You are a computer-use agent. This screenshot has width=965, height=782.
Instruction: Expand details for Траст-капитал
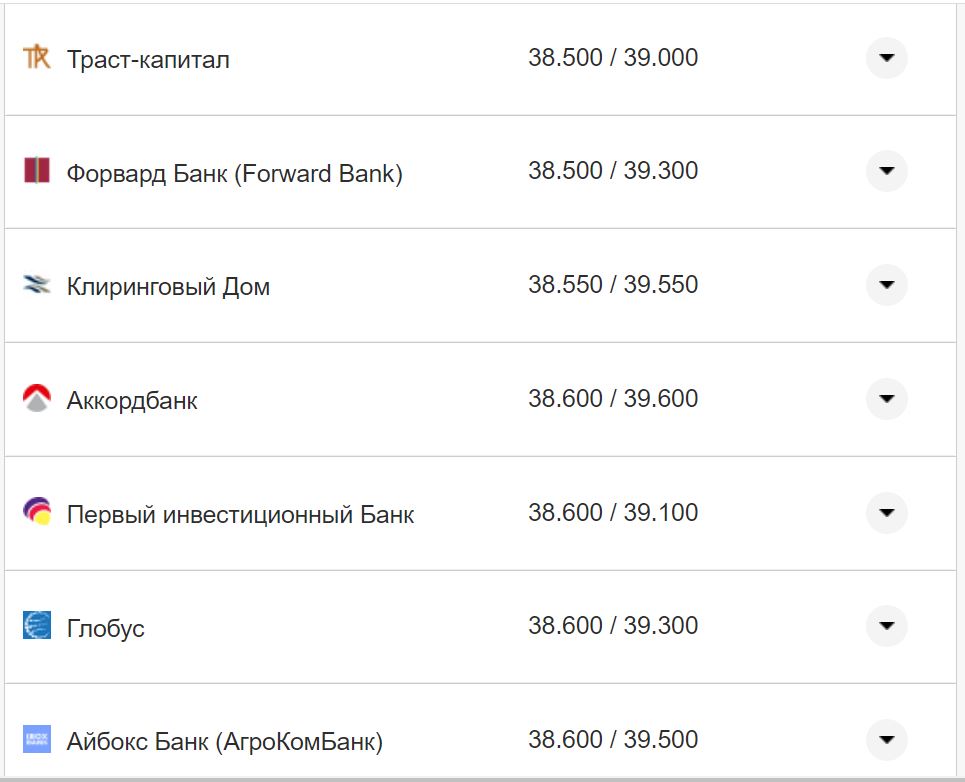(886, 58)
